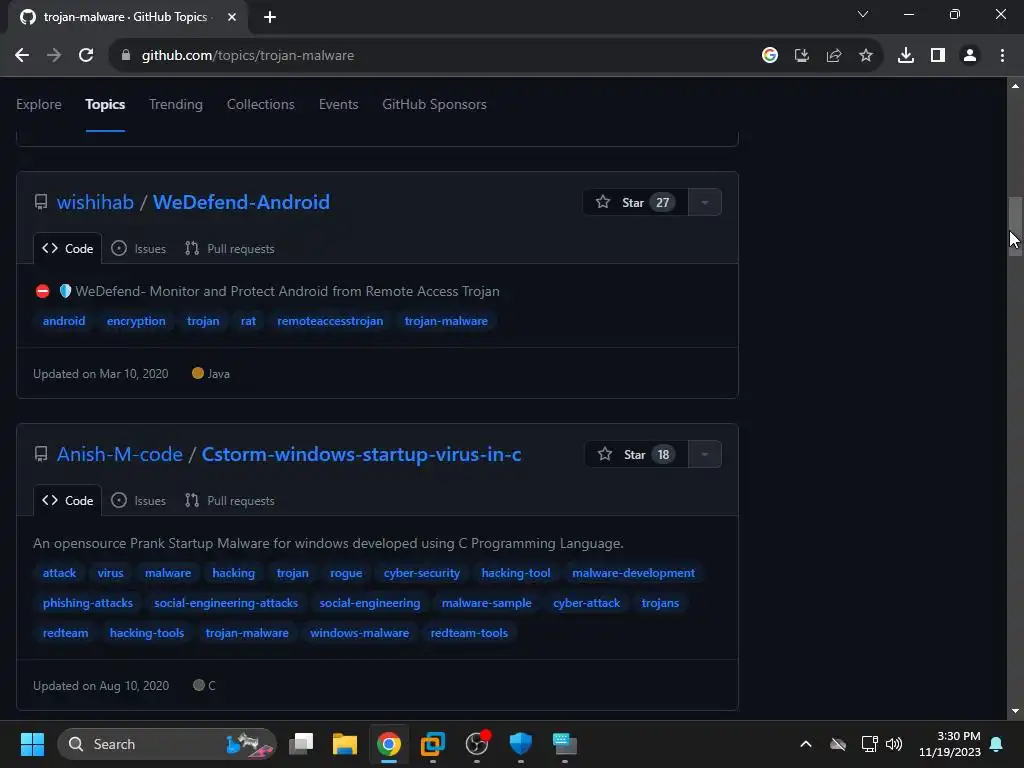Reload the GitHub Topics page
The width and height of the screenshot is (1024, 768).
(x=86, y=56)
